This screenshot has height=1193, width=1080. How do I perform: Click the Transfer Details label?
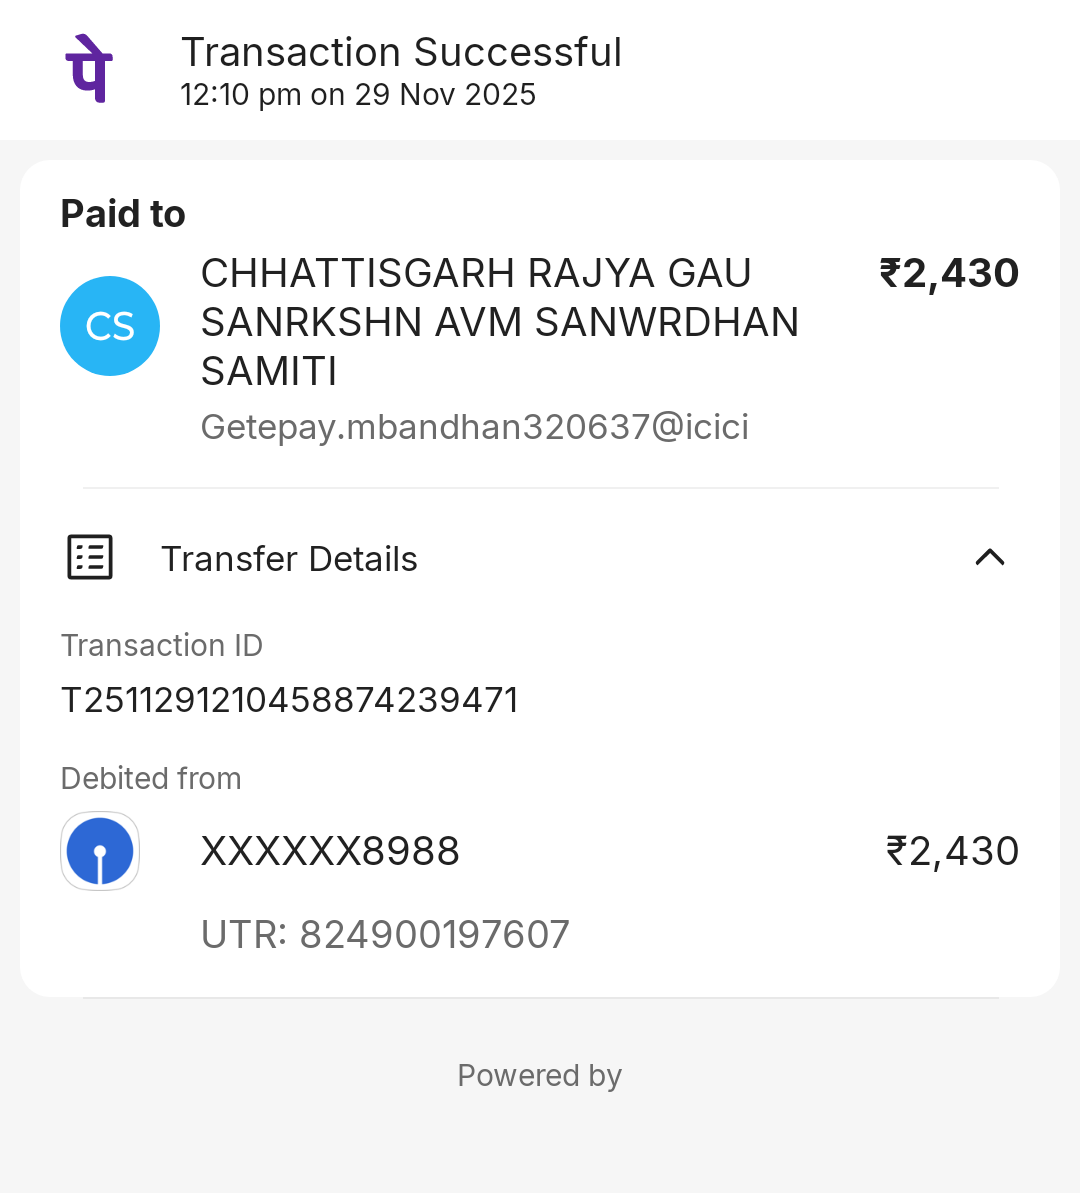pyautogui.click(x=289, y=559)
